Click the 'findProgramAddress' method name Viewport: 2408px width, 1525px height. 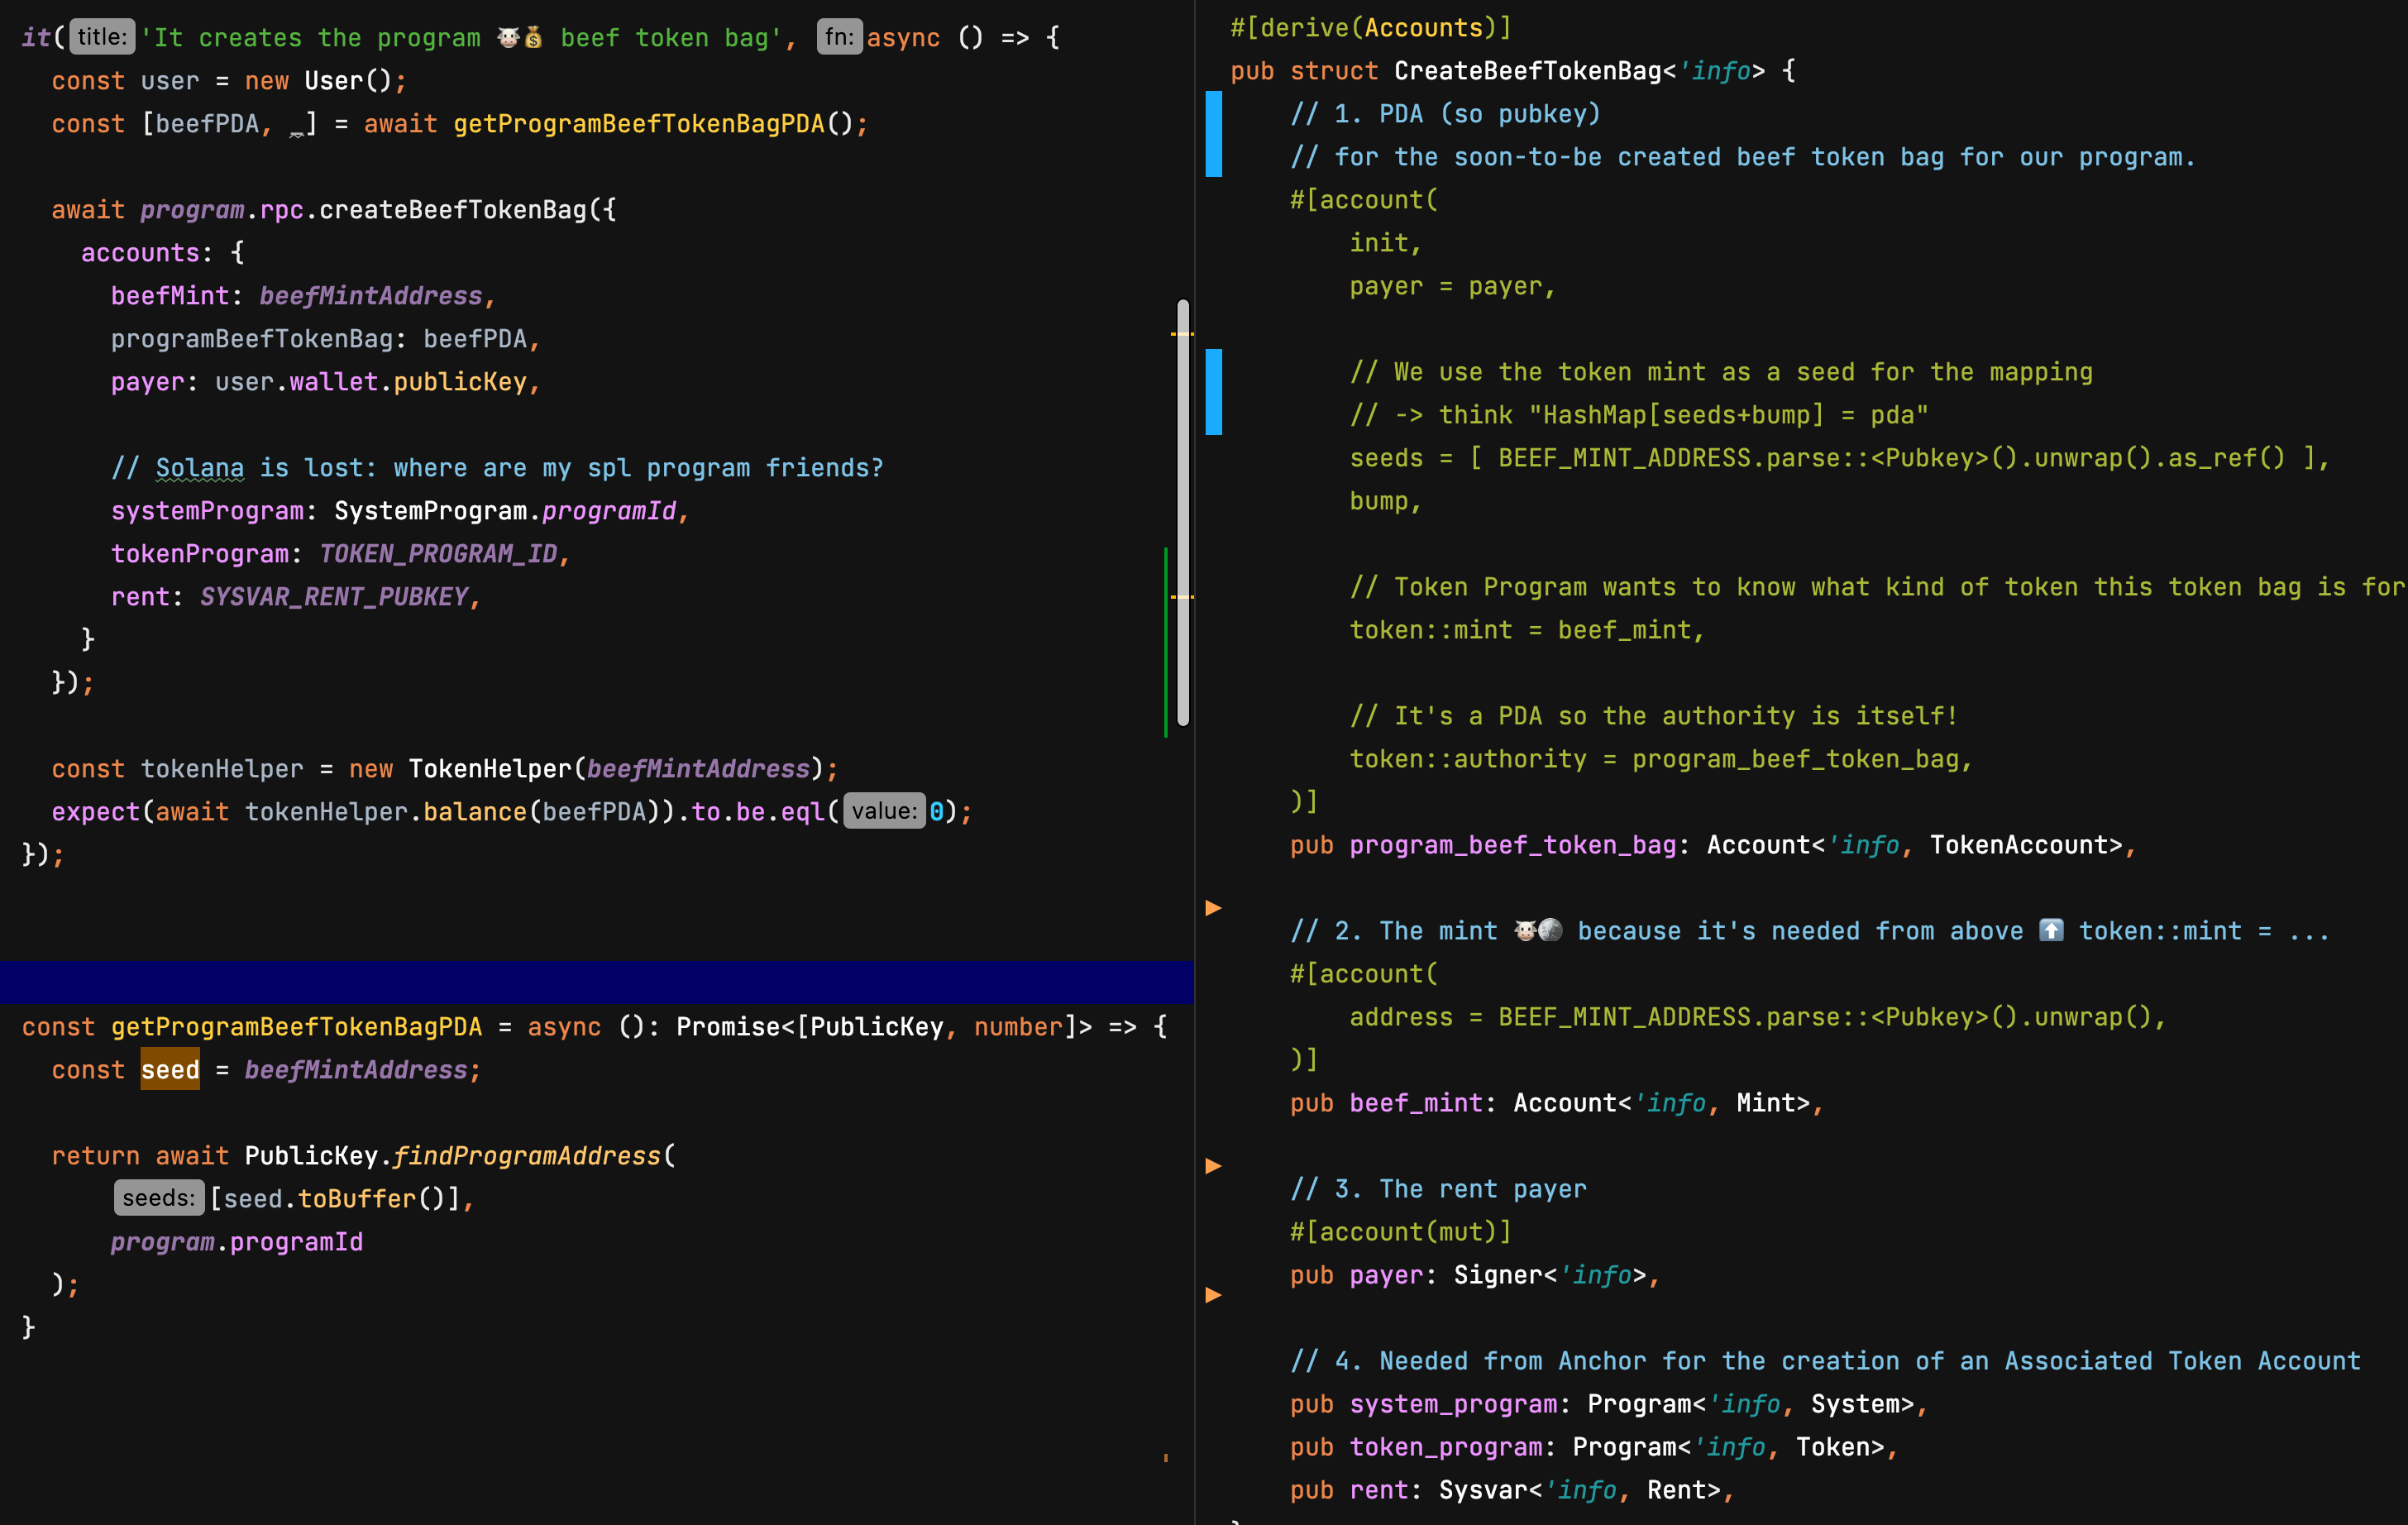click(527, 1156)
